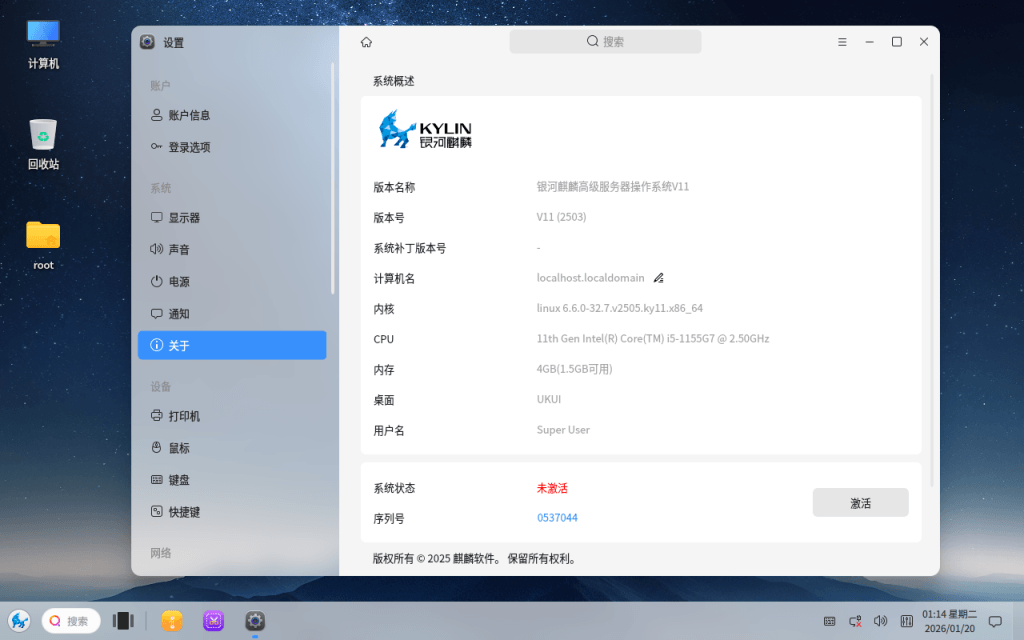The image size is (1024, 640).
Task: Click the hostname localhost.localdomain
Action: point(590,278)
